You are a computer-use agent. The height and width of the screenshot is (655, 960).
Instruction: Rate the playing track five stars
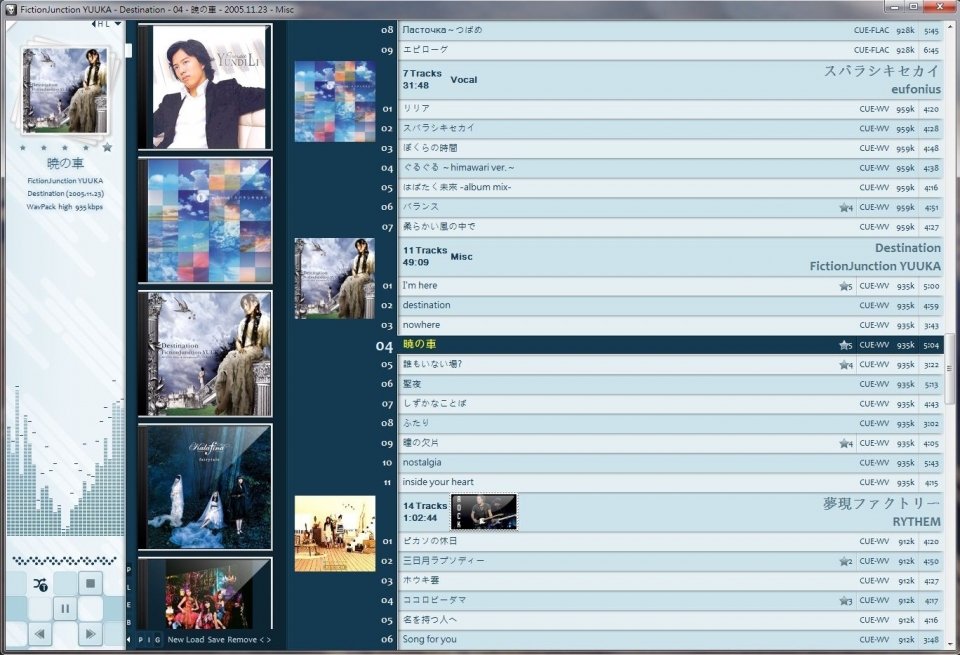coord(107,148)
